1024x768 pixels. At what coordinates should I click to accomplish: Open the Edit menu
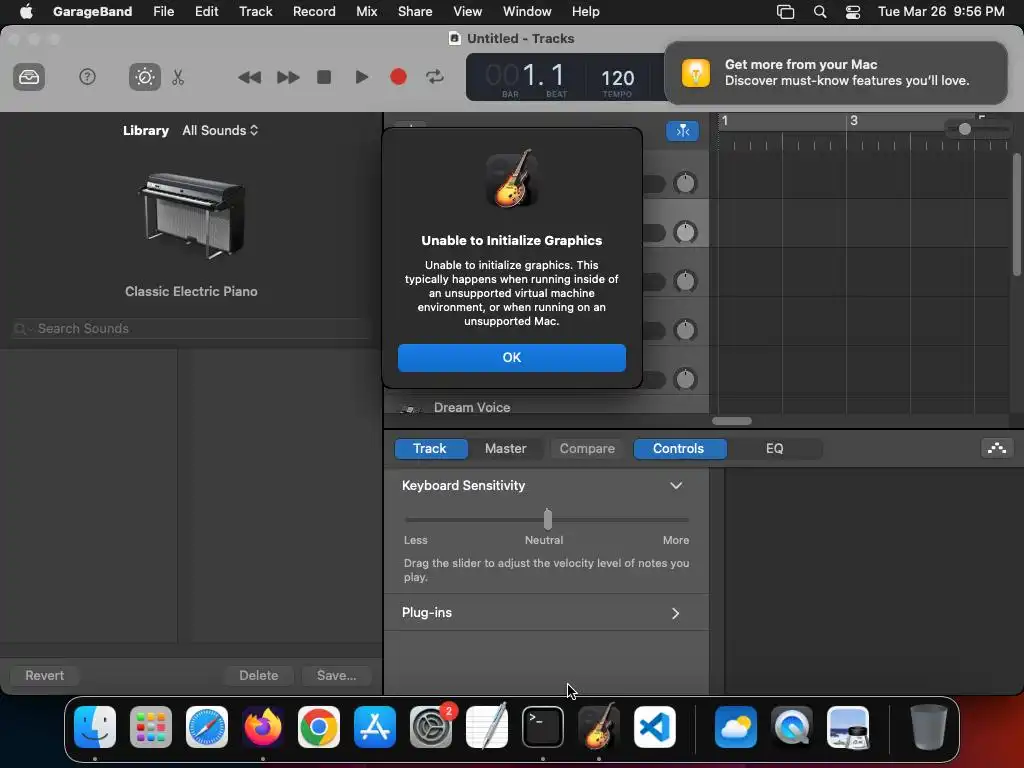(x=206, y=11)
